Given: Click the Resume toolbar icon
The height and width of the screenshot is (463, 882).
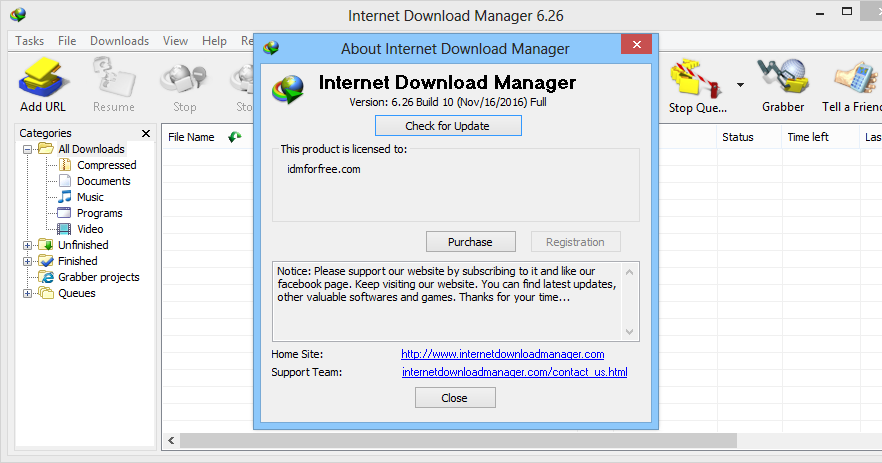Looking at the screenshot, I should coord(114,77).
